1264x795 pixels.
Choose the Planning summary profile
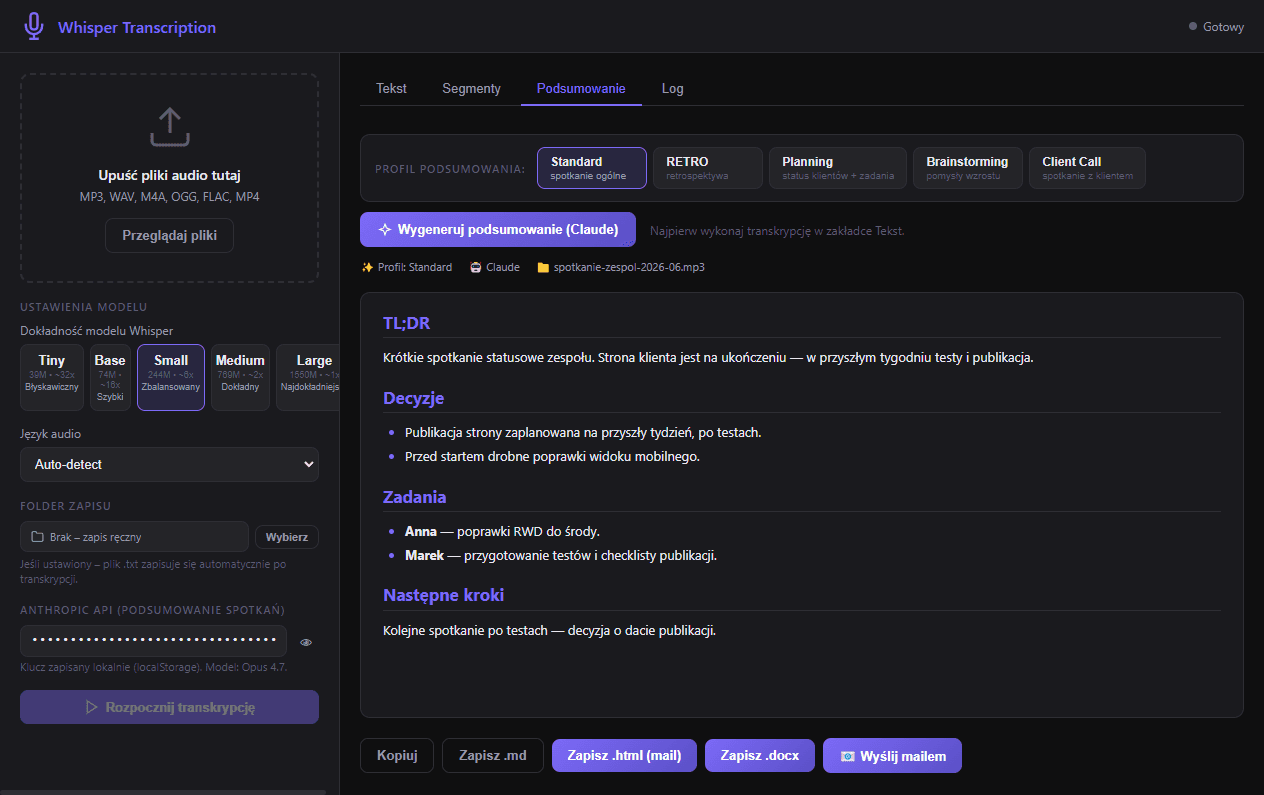(x=838, y=168)
